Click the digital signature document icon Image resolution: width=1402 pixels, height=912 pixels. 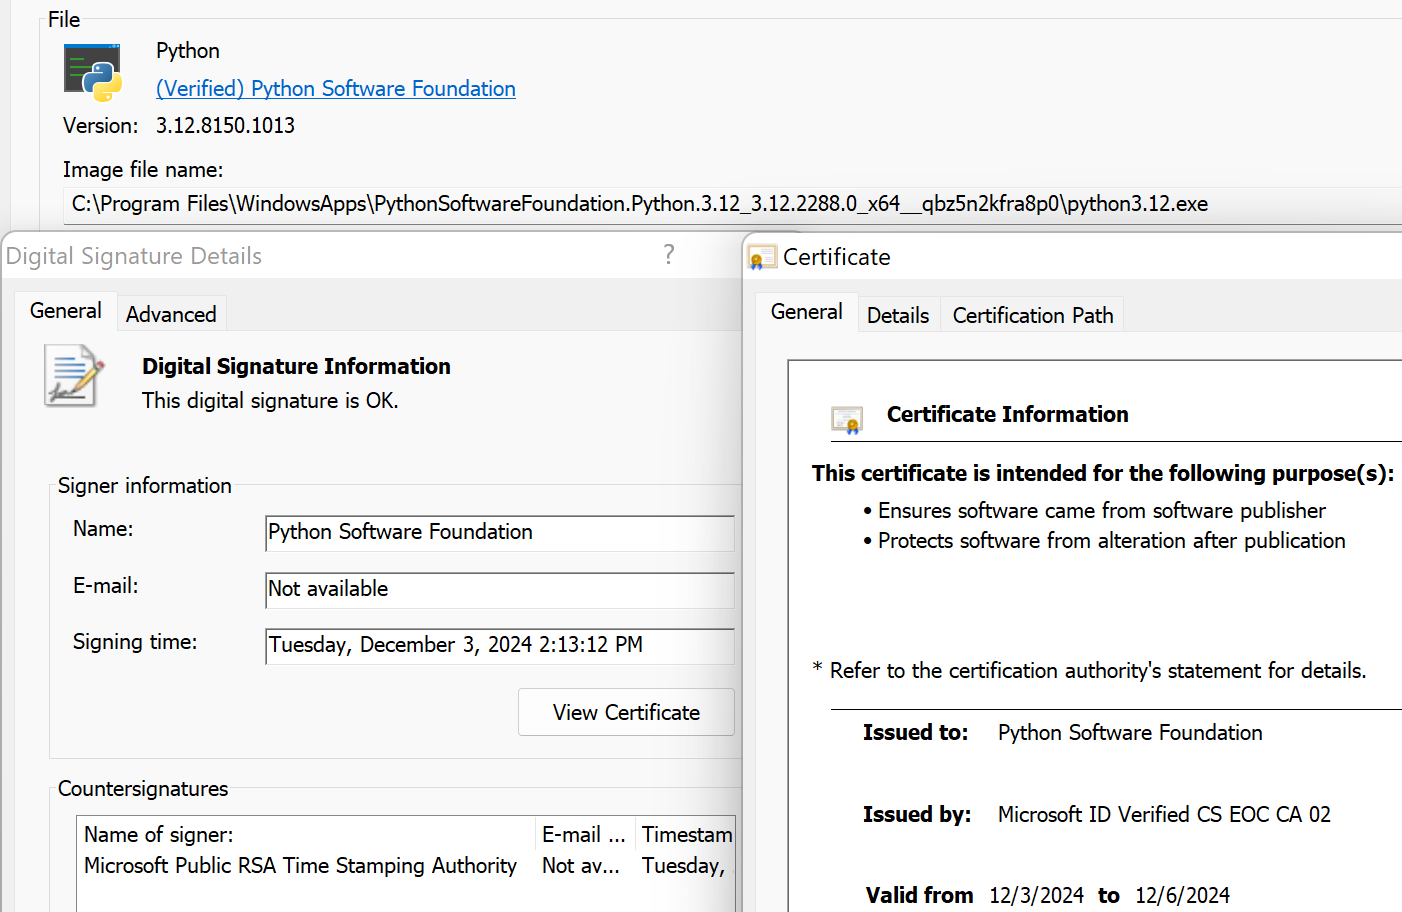pyautogui.click(x=74, y=376)
